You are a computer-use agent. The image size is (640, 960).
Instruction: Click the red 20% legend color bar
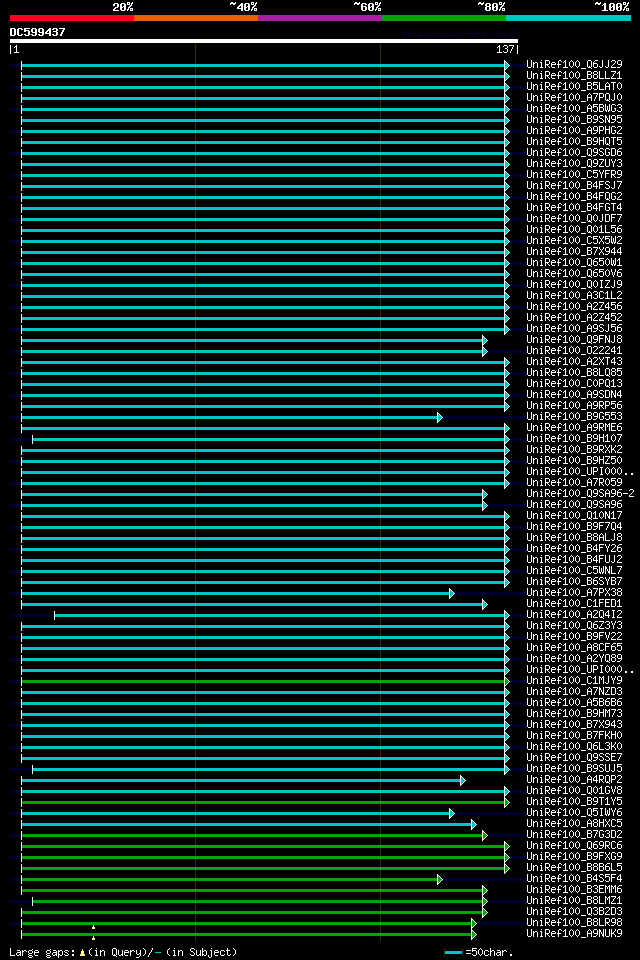pos(72,18)
